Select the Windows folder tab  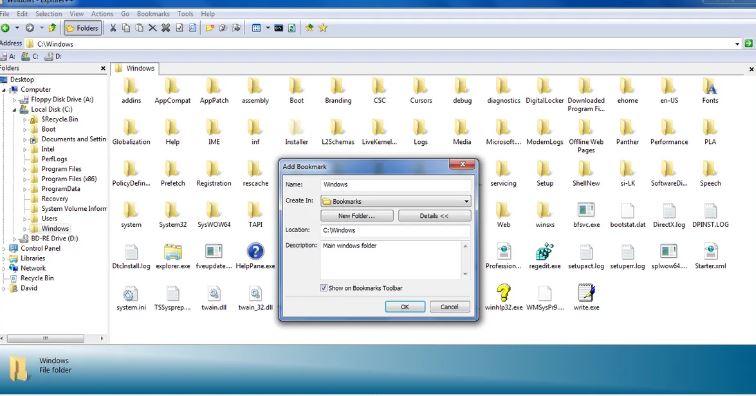pos(135,68)
